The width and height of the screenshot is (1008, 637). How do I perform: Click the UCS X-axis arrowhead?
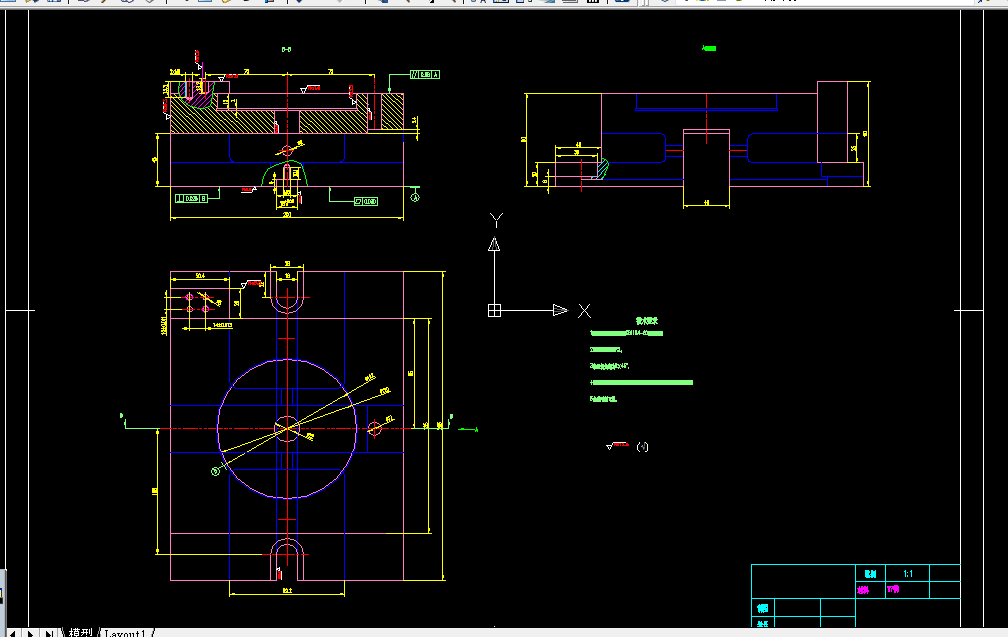tap(561, 310)
